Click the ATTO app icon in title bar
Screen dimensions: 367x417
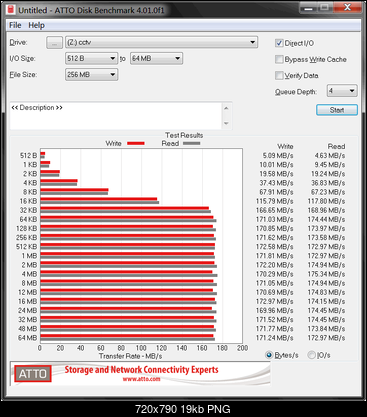[11, 10]
